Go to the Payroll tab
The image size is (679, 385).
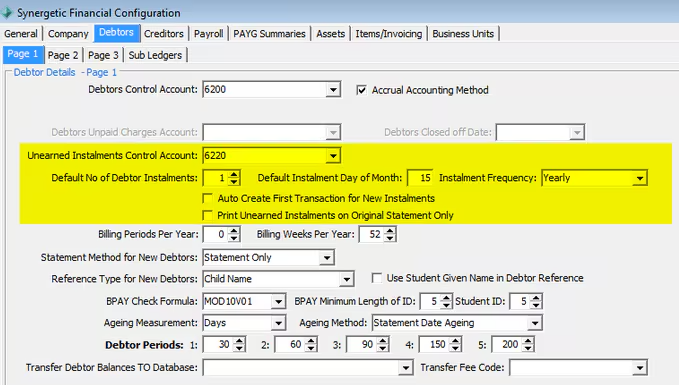(208, 34)
